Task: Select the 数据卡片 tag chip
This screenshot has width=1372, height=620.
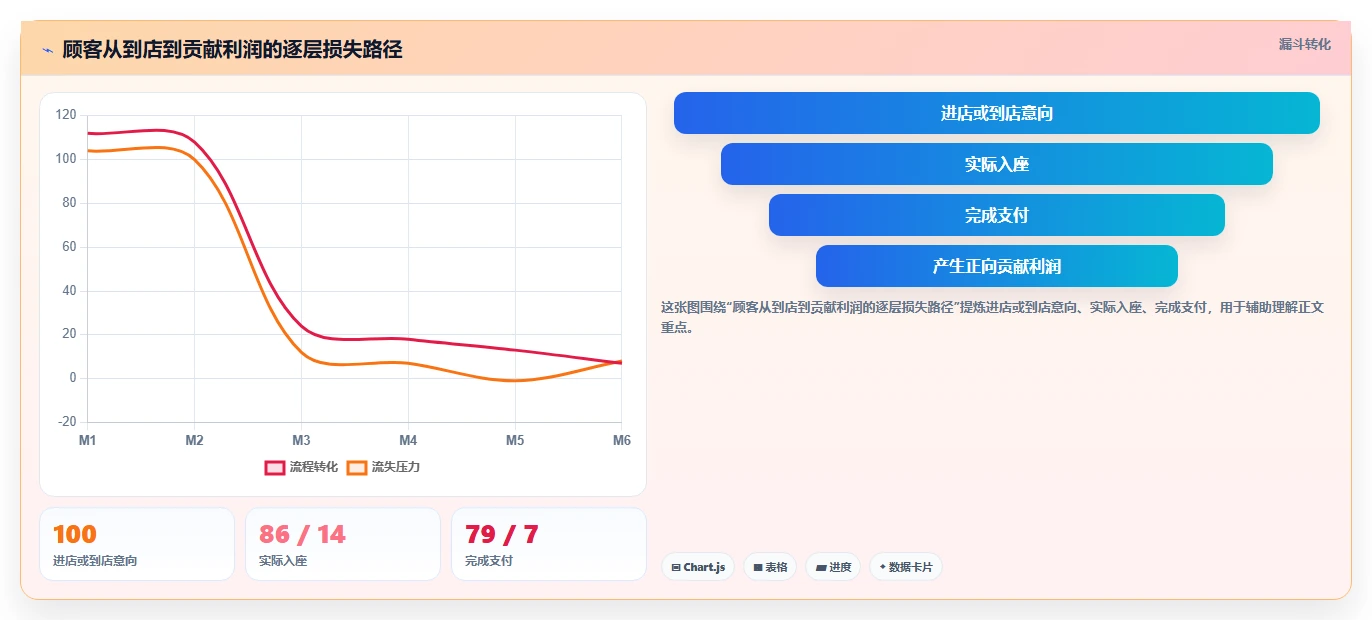Action: point(906,567)
